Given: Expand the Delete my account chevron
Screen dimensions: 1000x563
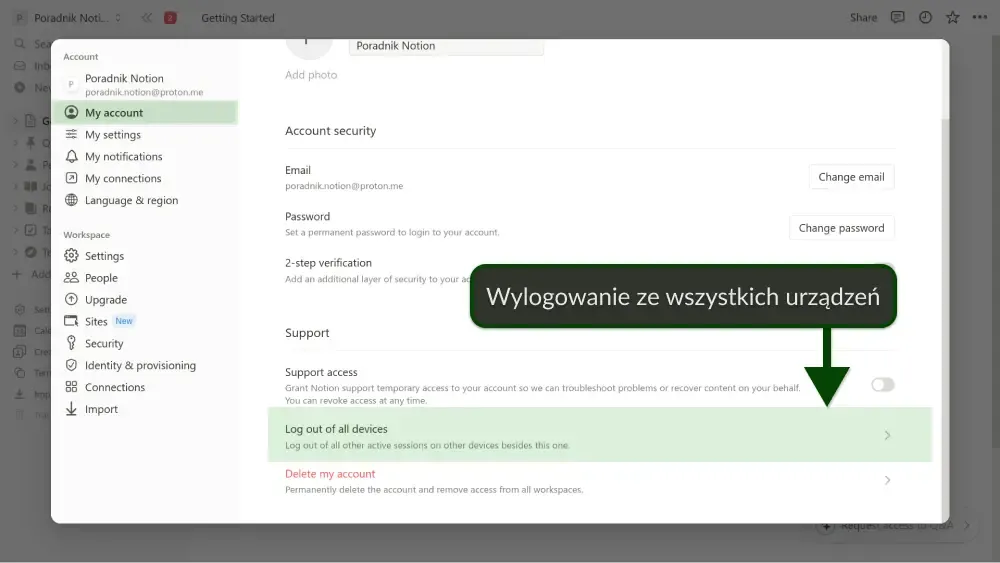Looking at the screenshot, I should point(887,480).
